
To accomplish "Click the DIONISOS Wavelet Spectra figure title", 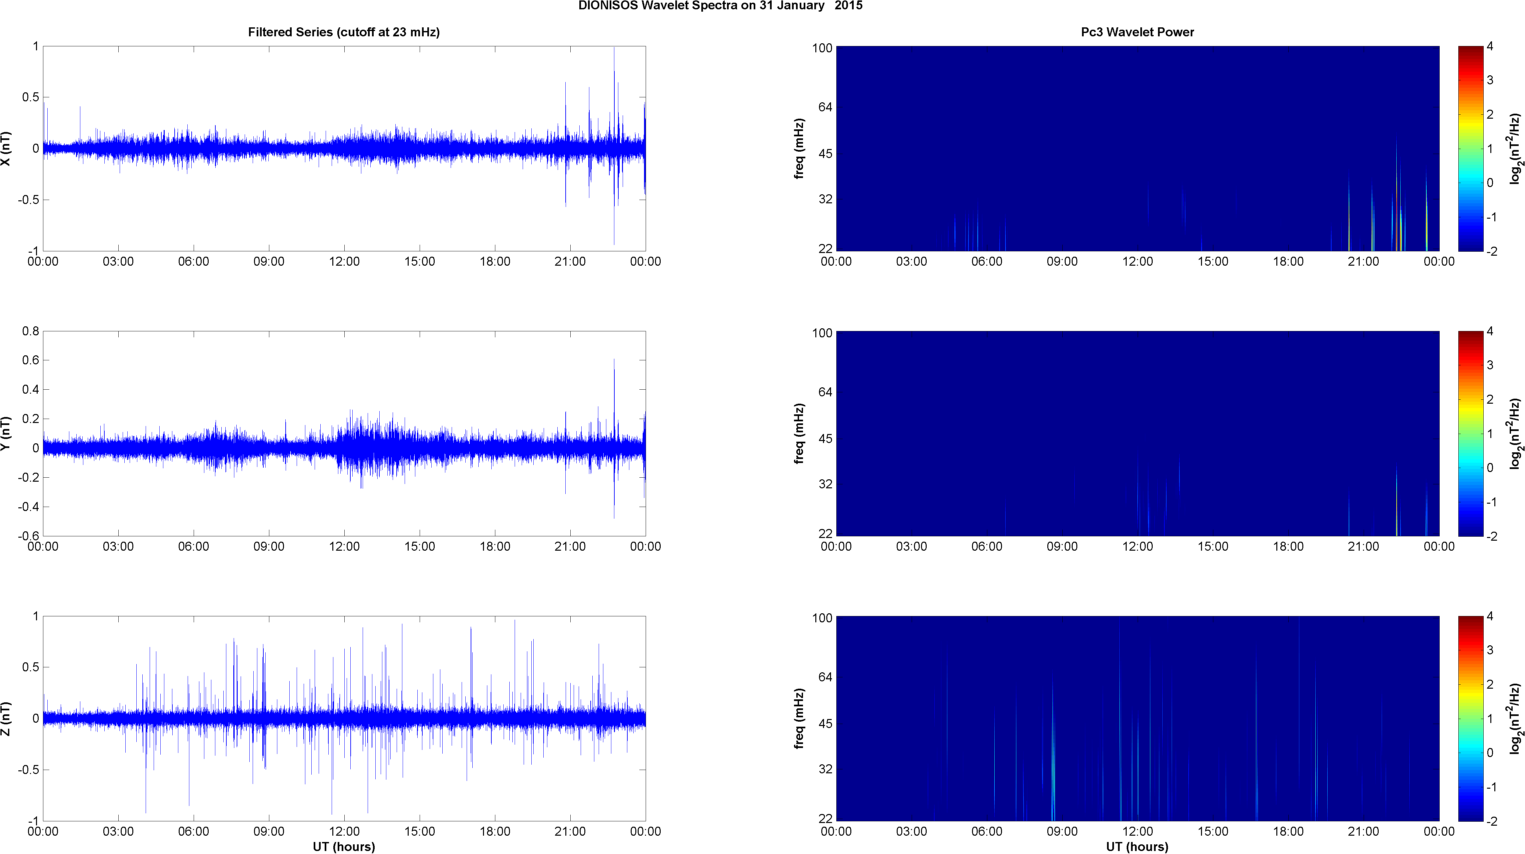I will pyautogui.click(x=720, y=6).
